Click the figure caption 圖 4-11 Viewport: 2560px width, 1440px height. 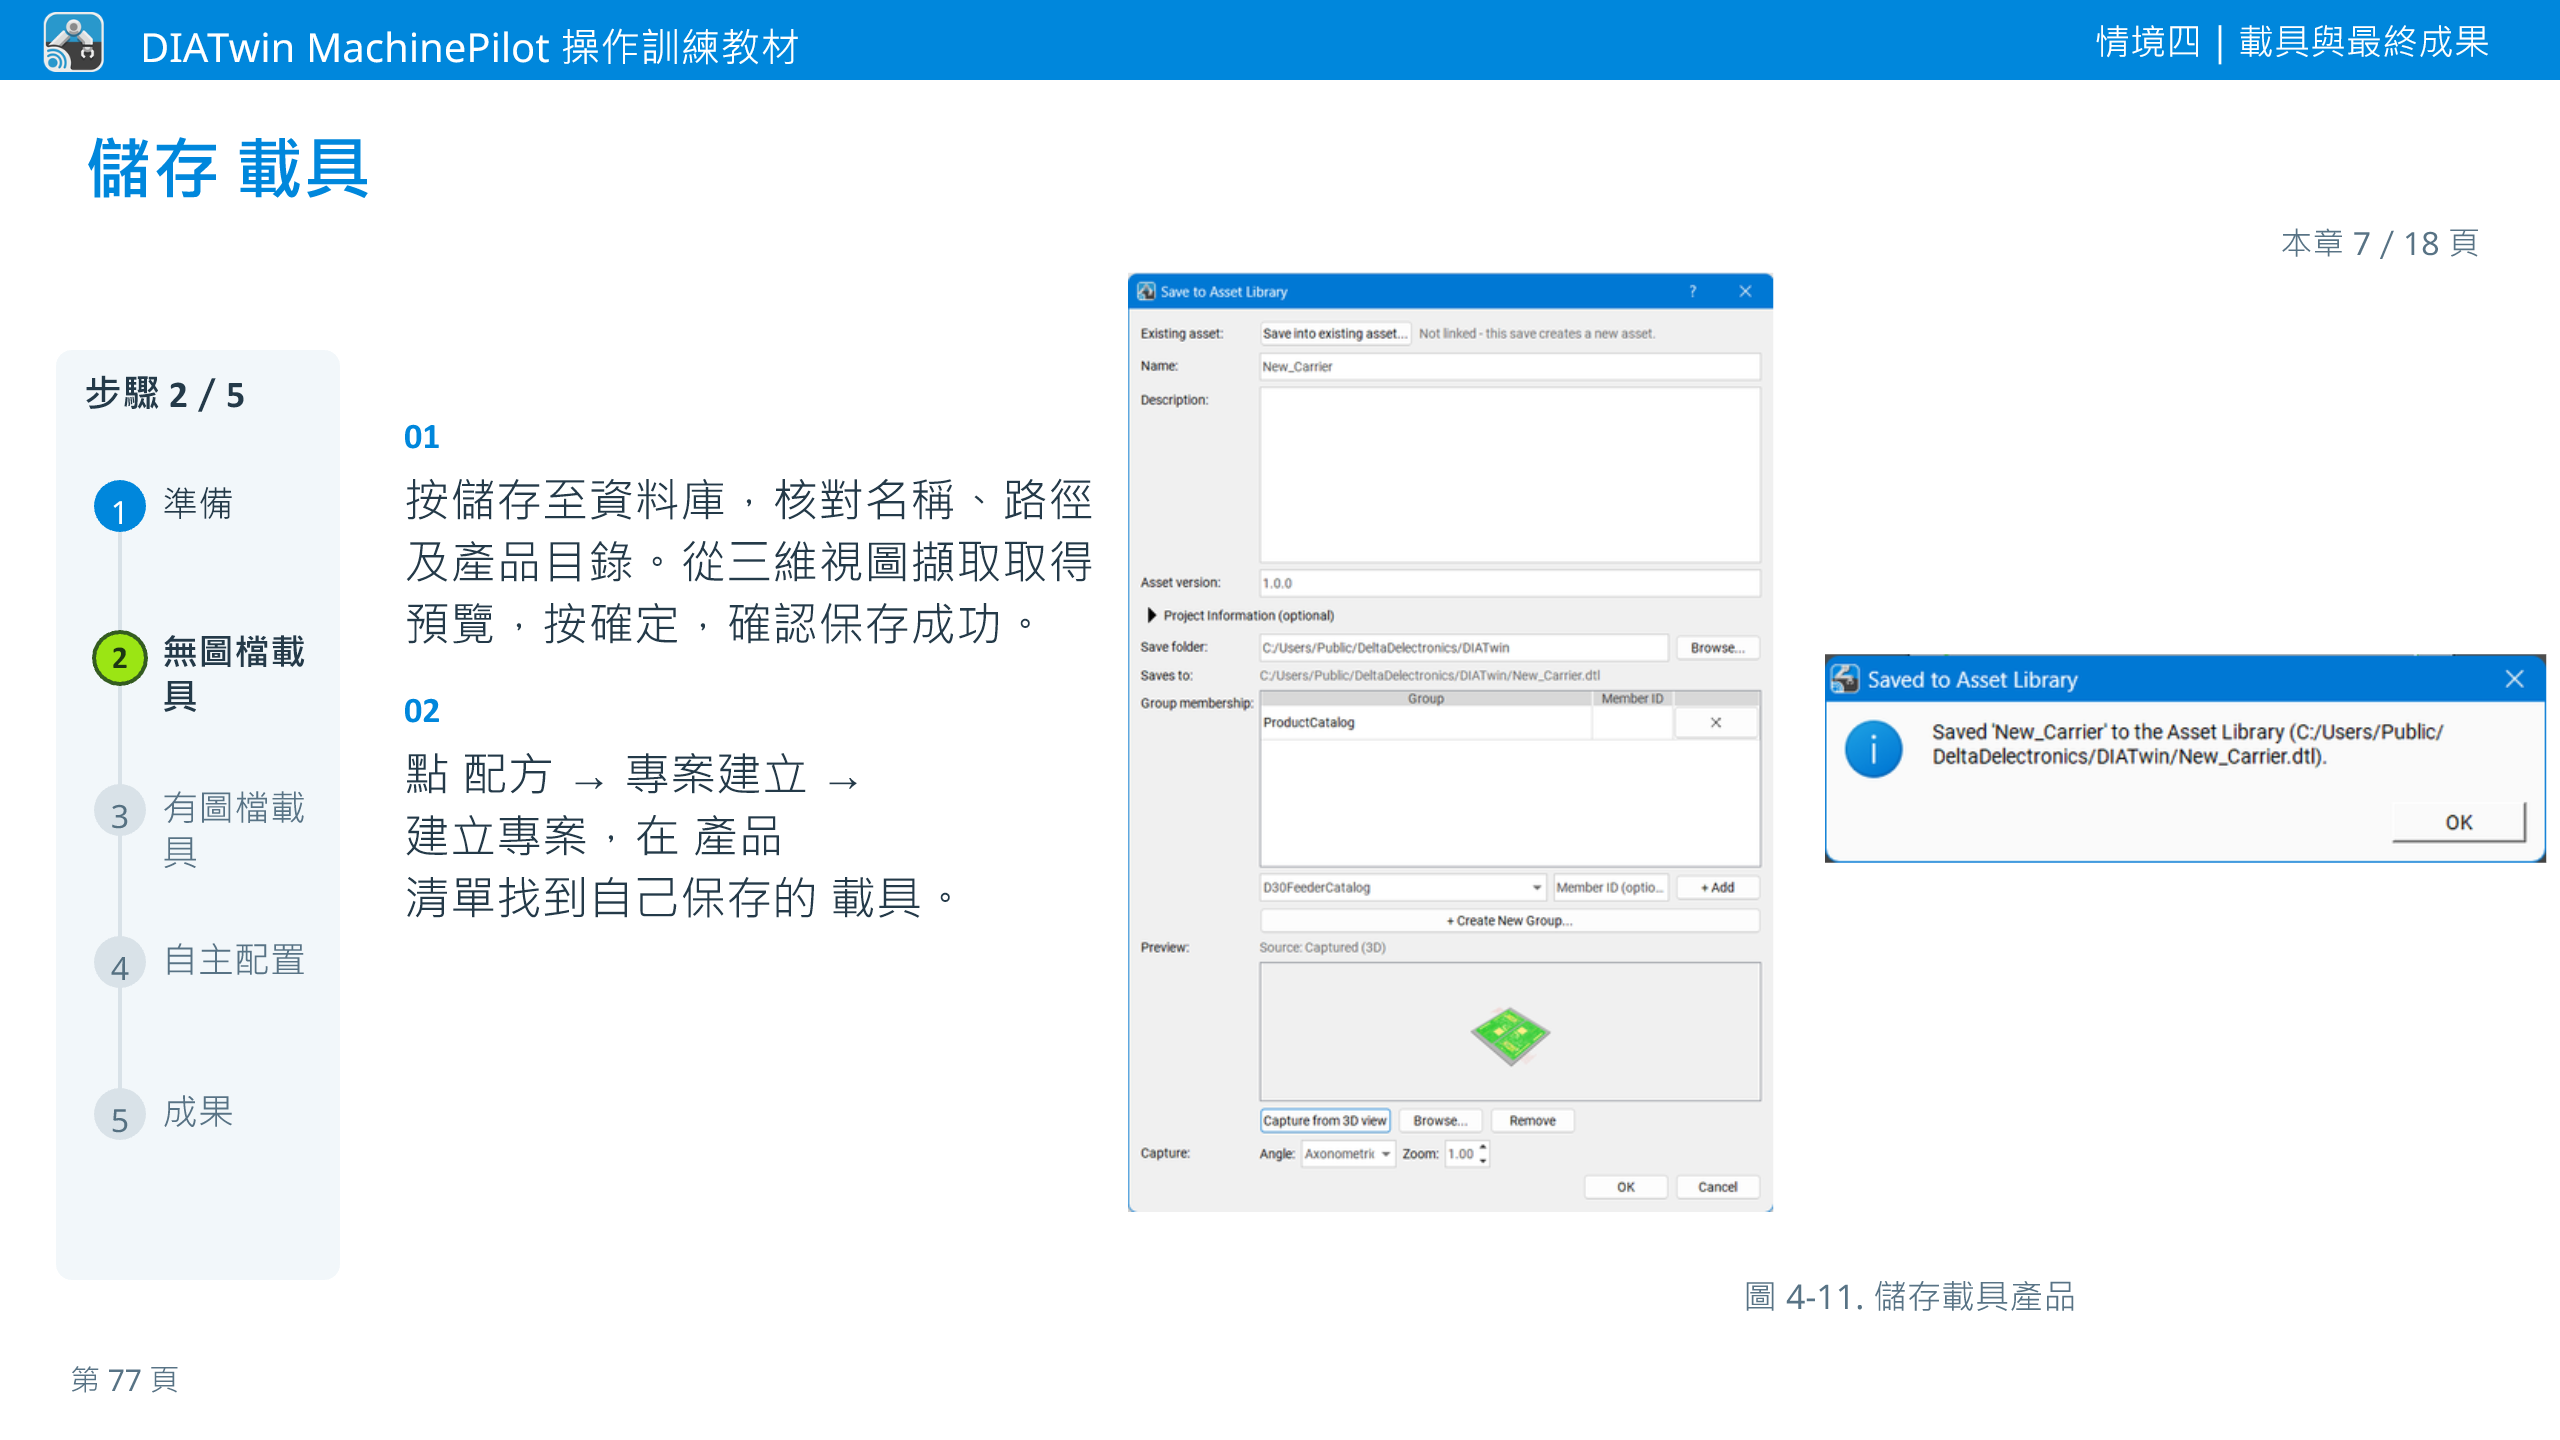(1909, 1296)
